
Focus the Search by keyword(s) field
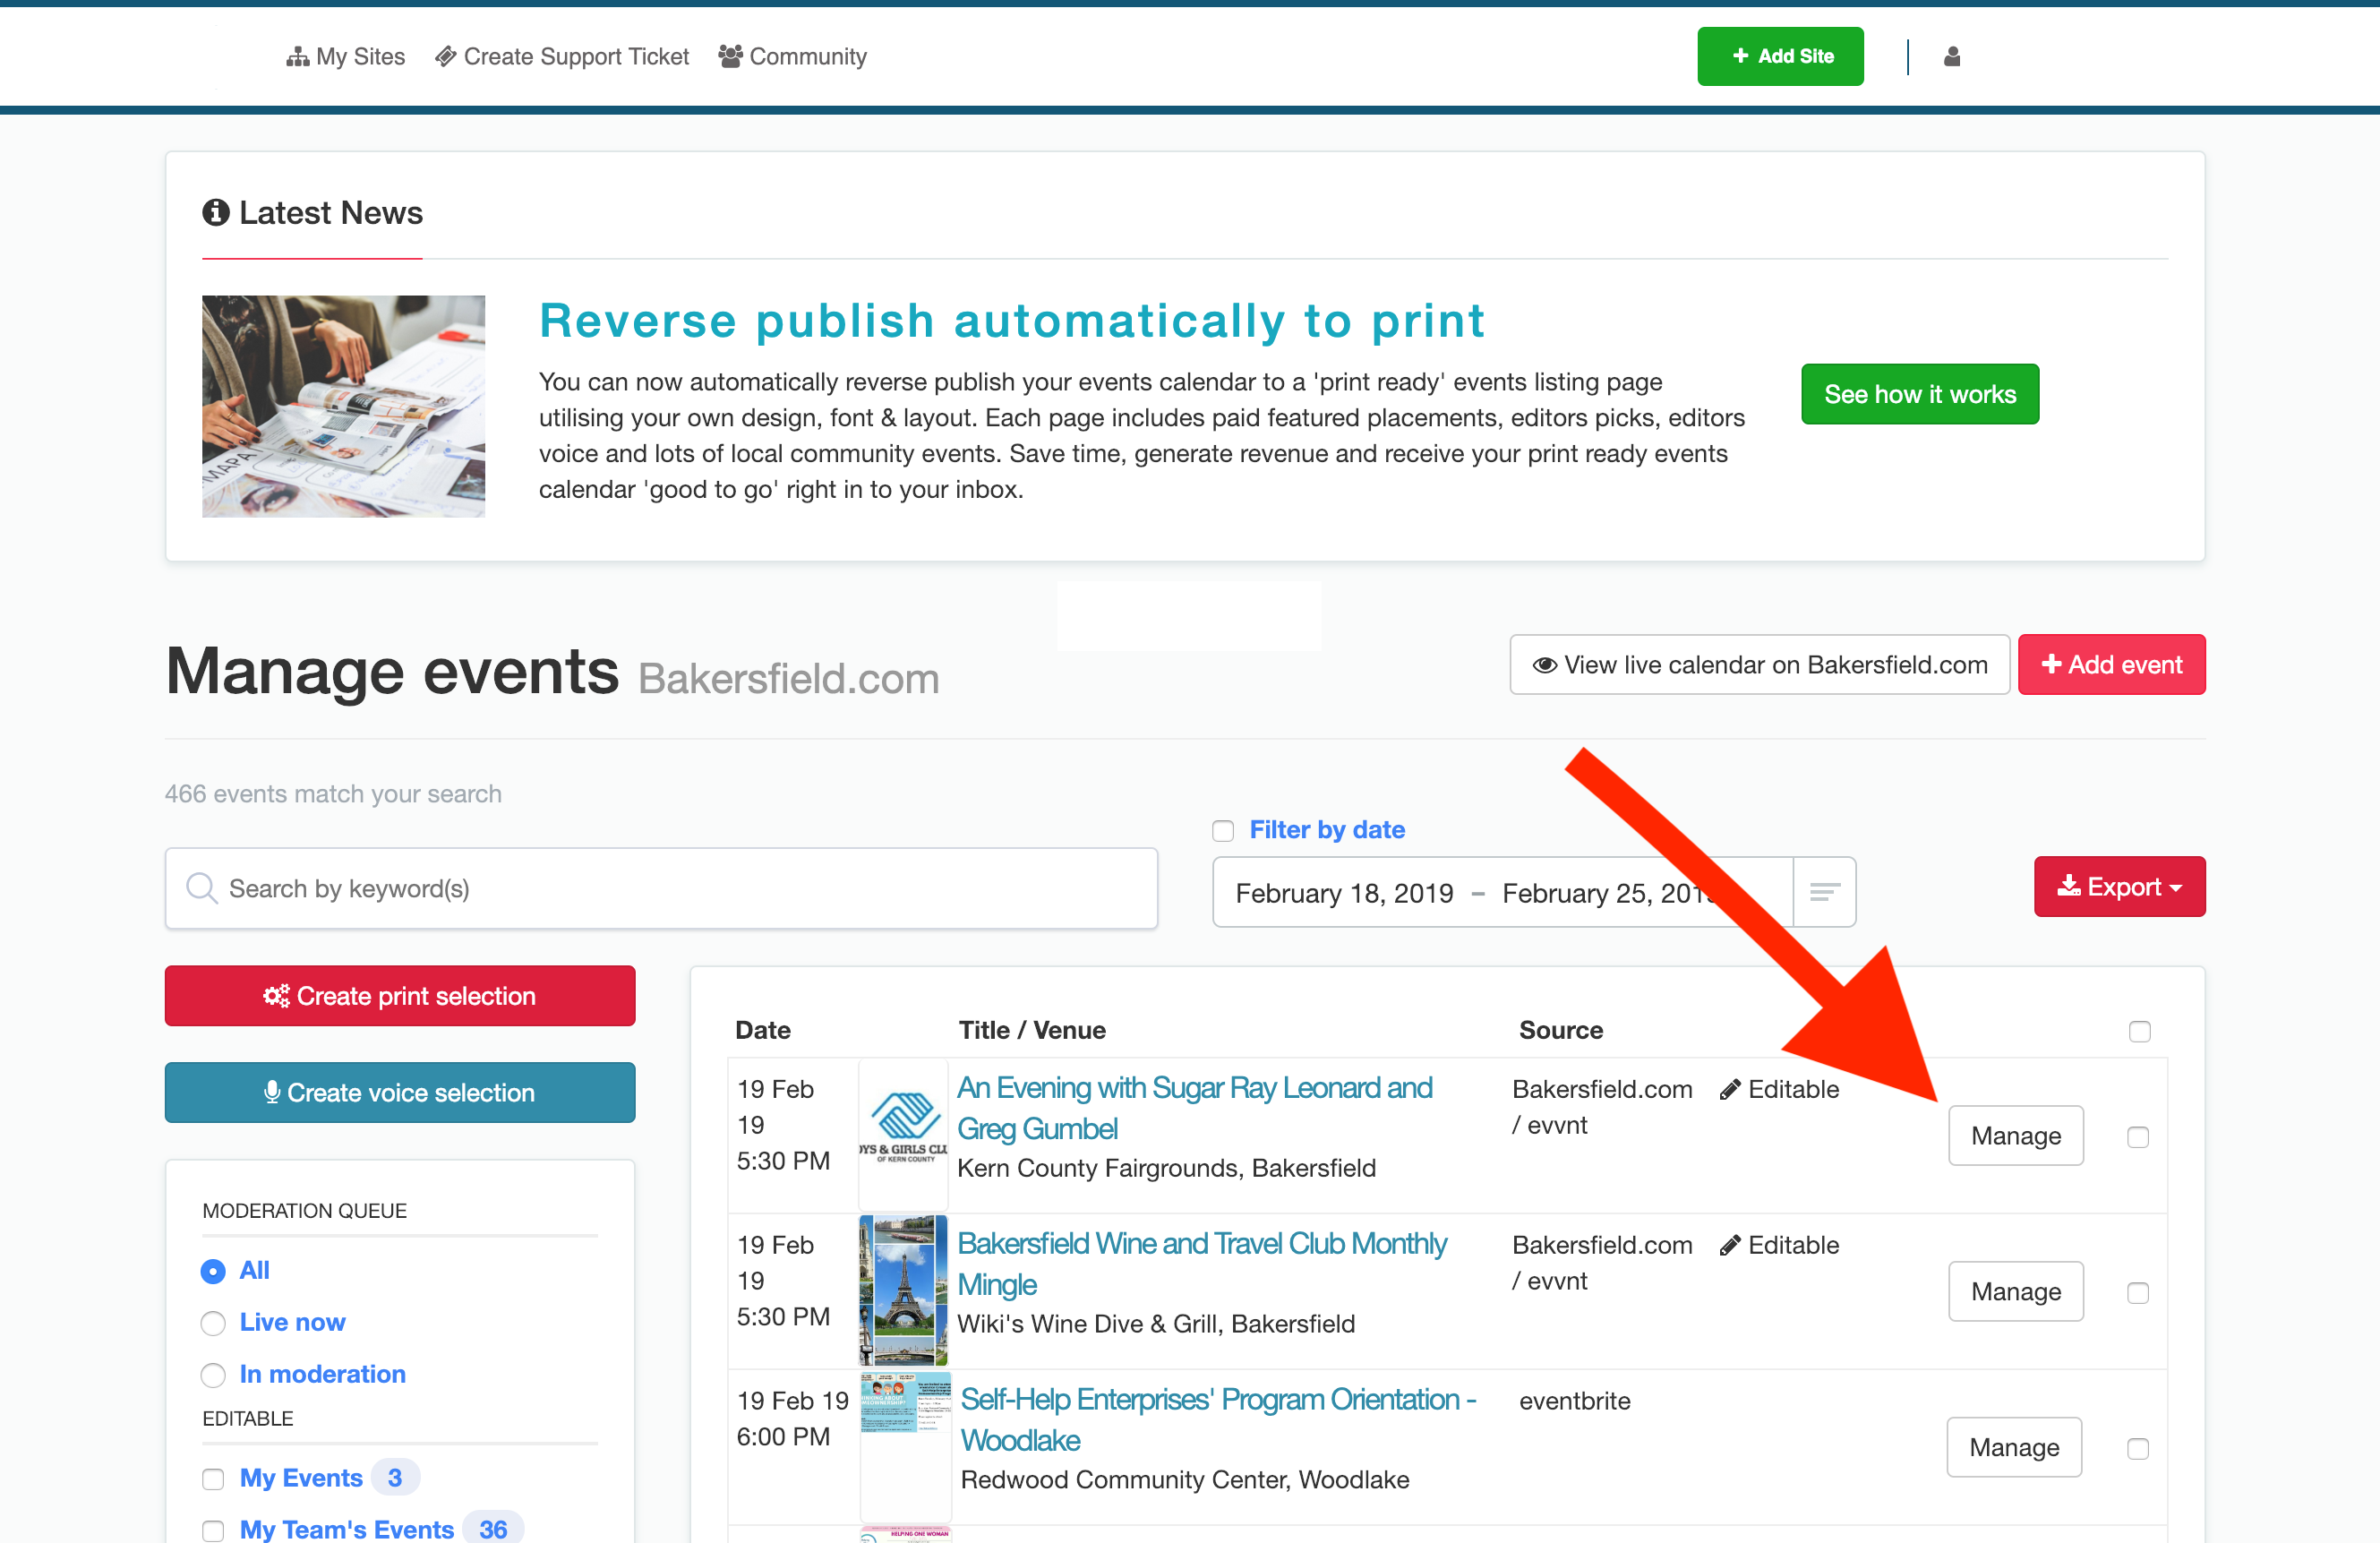pos(661,888)
